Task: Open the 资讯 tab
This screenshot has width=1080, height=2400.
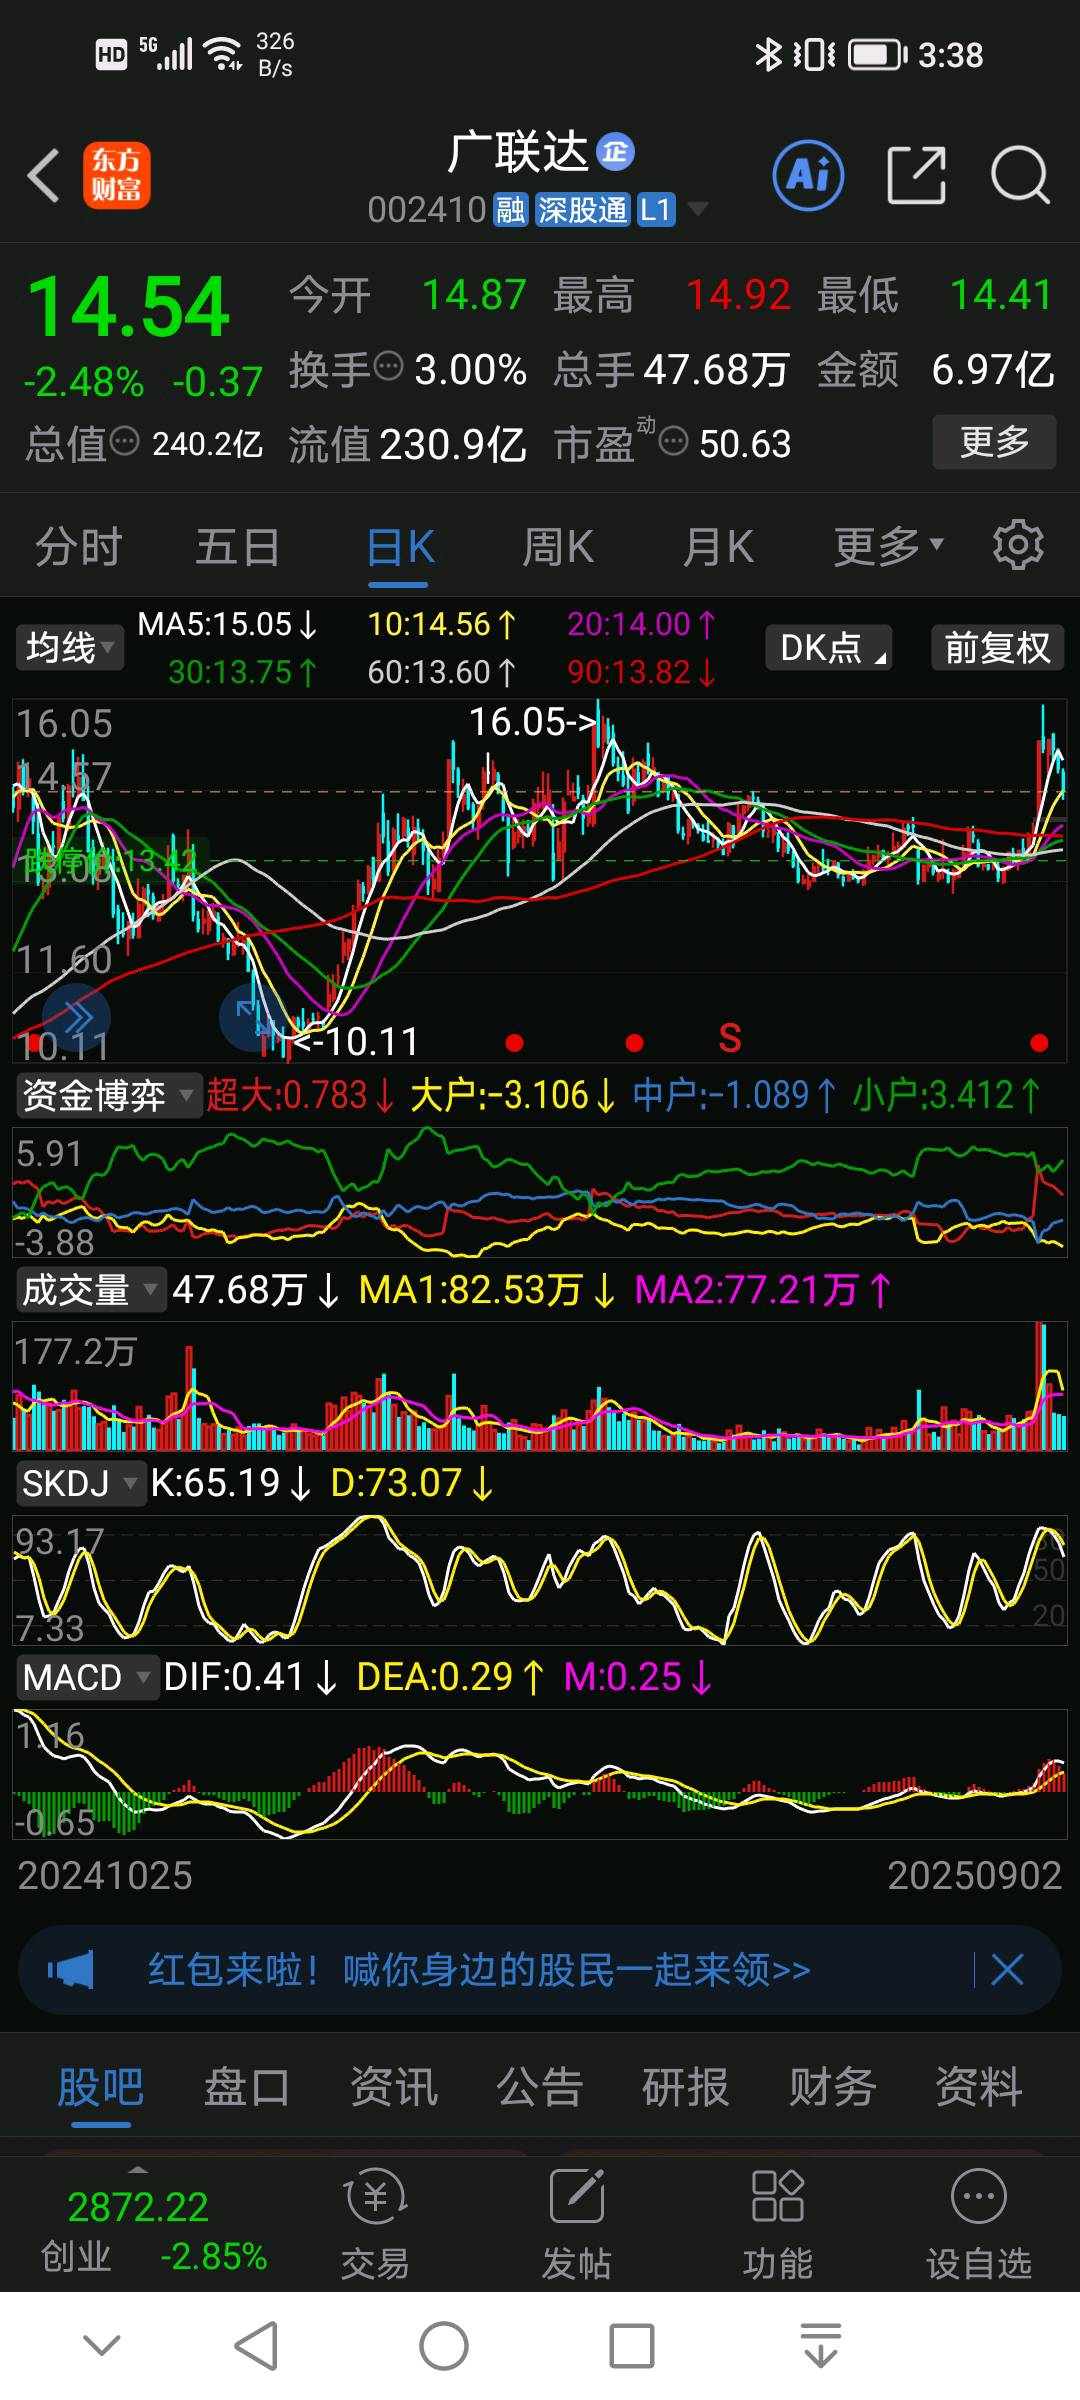Action: 393,2087
